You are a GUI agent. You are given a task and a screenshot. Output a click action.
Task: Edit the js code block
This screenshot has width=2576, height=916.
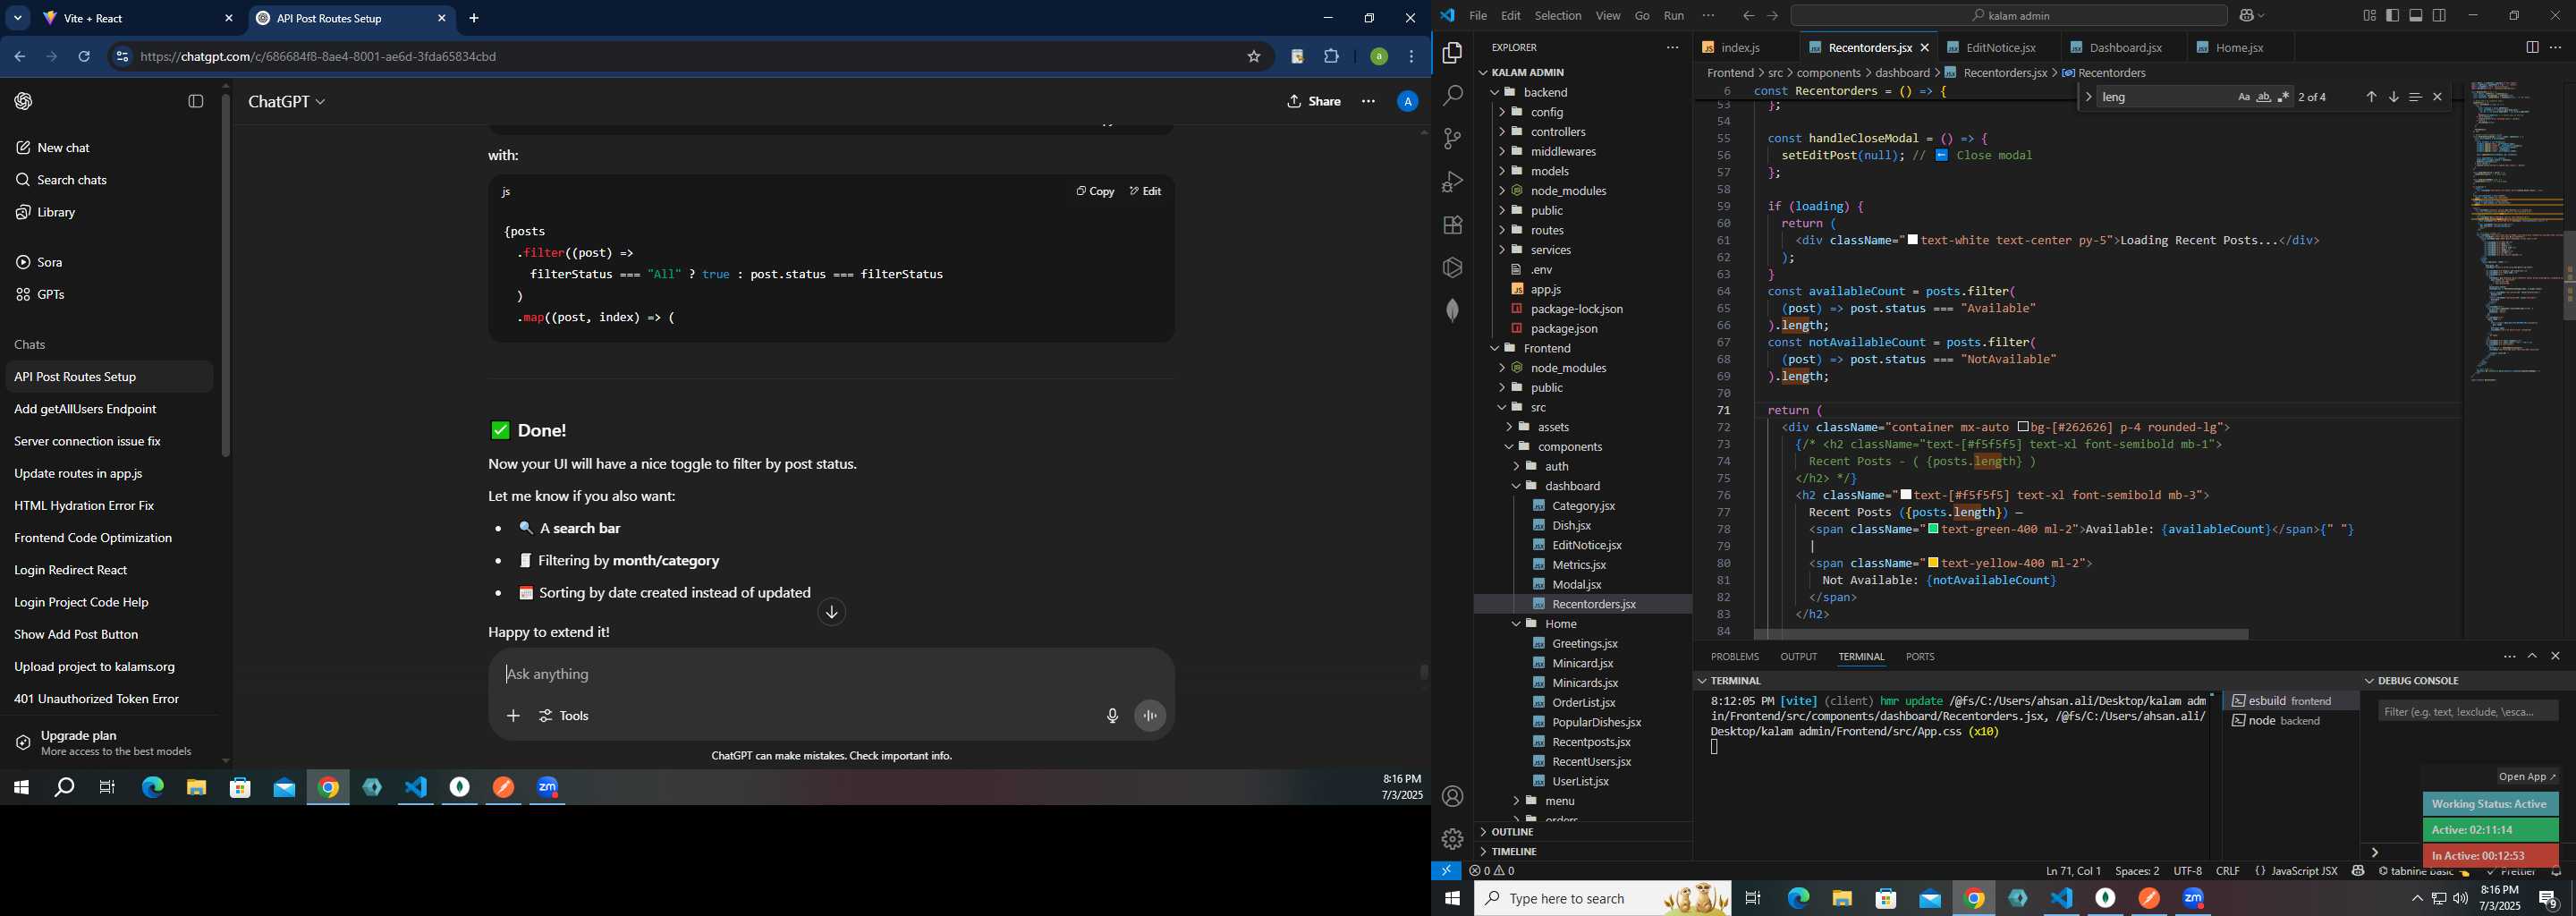pos(1146,191)
